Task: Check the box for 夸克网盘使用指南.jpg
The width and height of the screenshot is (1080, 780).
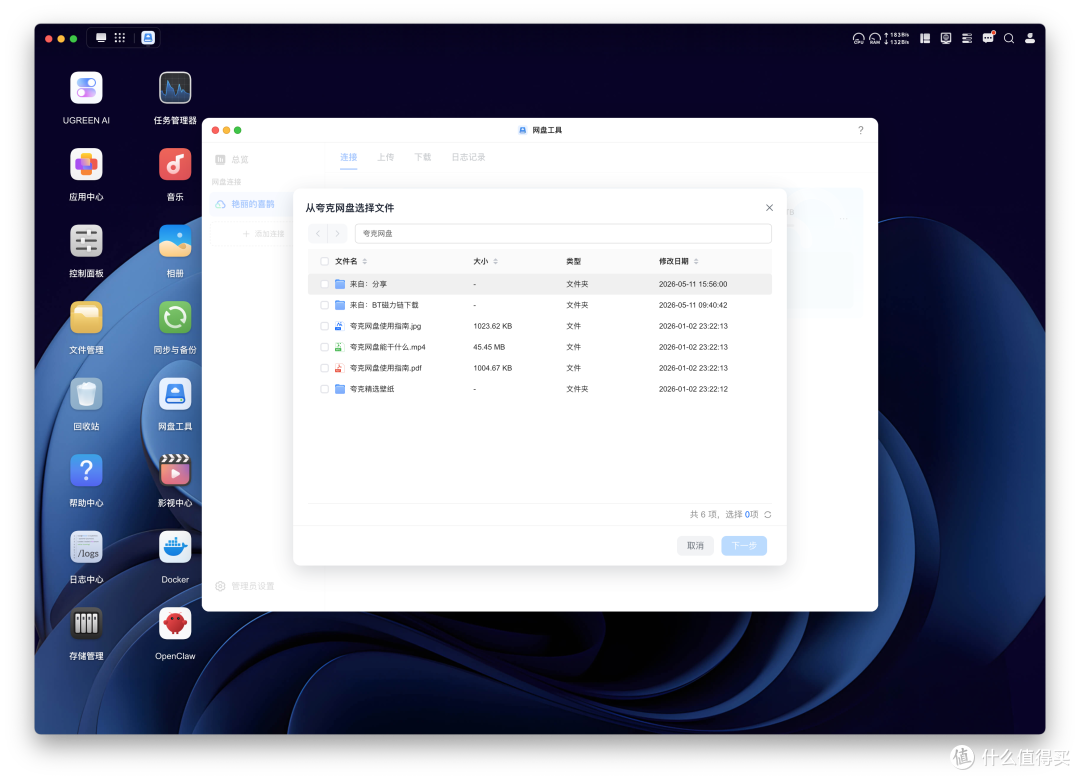Action: tap(324, 326)
